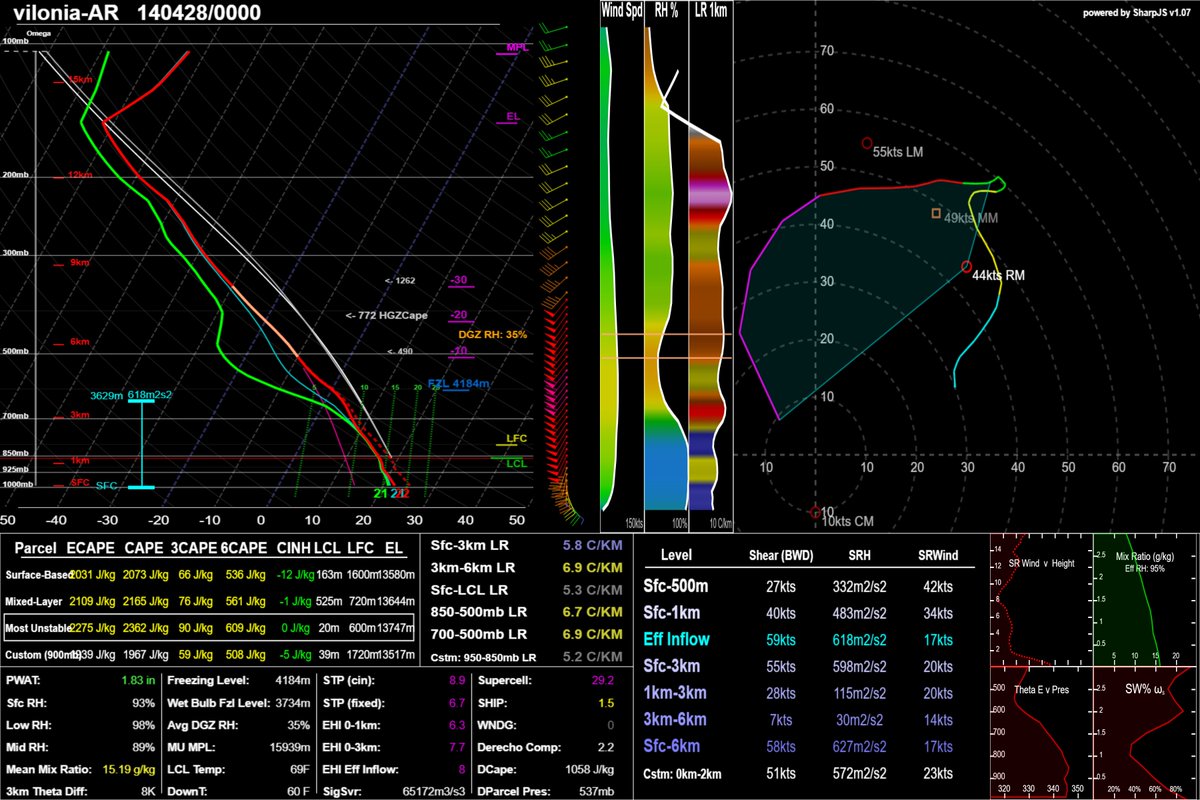Click the Surface-Based CAPE value '2073 J/kg'
Image resolution: width=1200 pixels, height=800 pixels.
[x=143, y=576]
